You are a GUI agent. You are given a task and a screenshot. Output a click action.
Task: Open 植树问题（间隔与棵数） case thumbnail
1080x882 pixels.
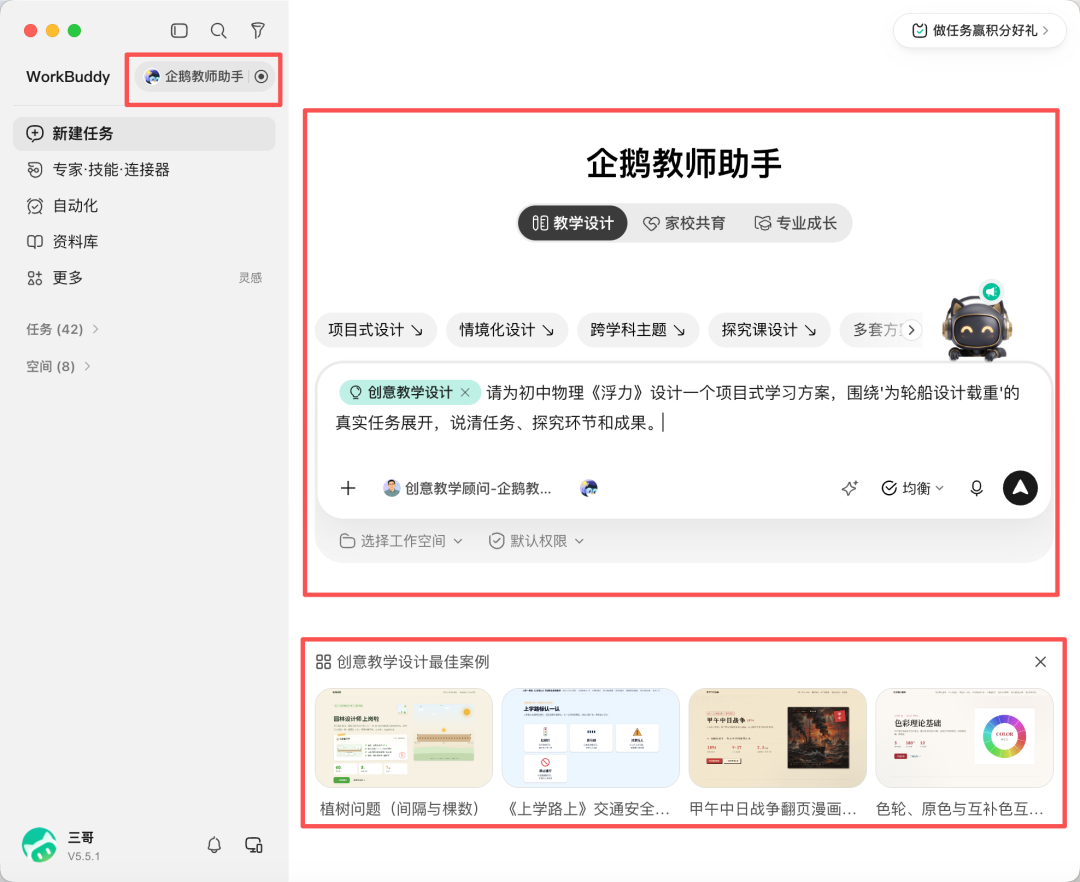[404, 737]
